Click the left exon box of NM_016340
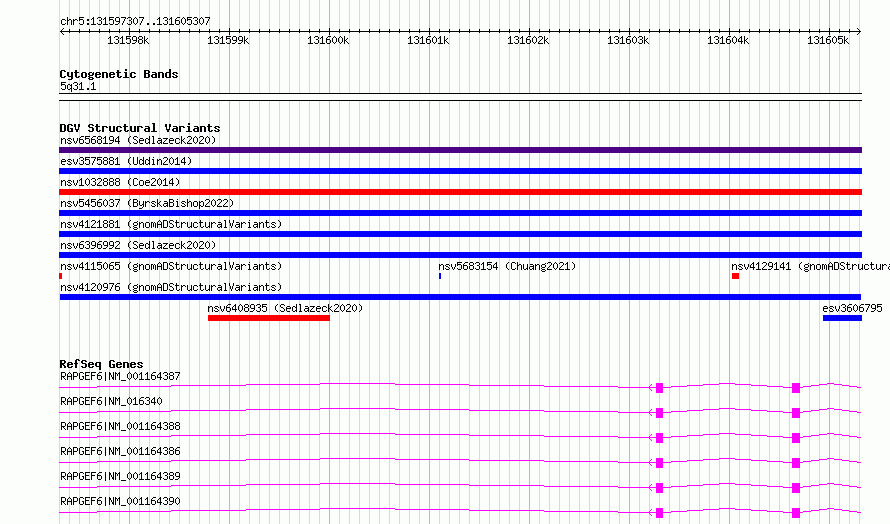 (660, 413)
